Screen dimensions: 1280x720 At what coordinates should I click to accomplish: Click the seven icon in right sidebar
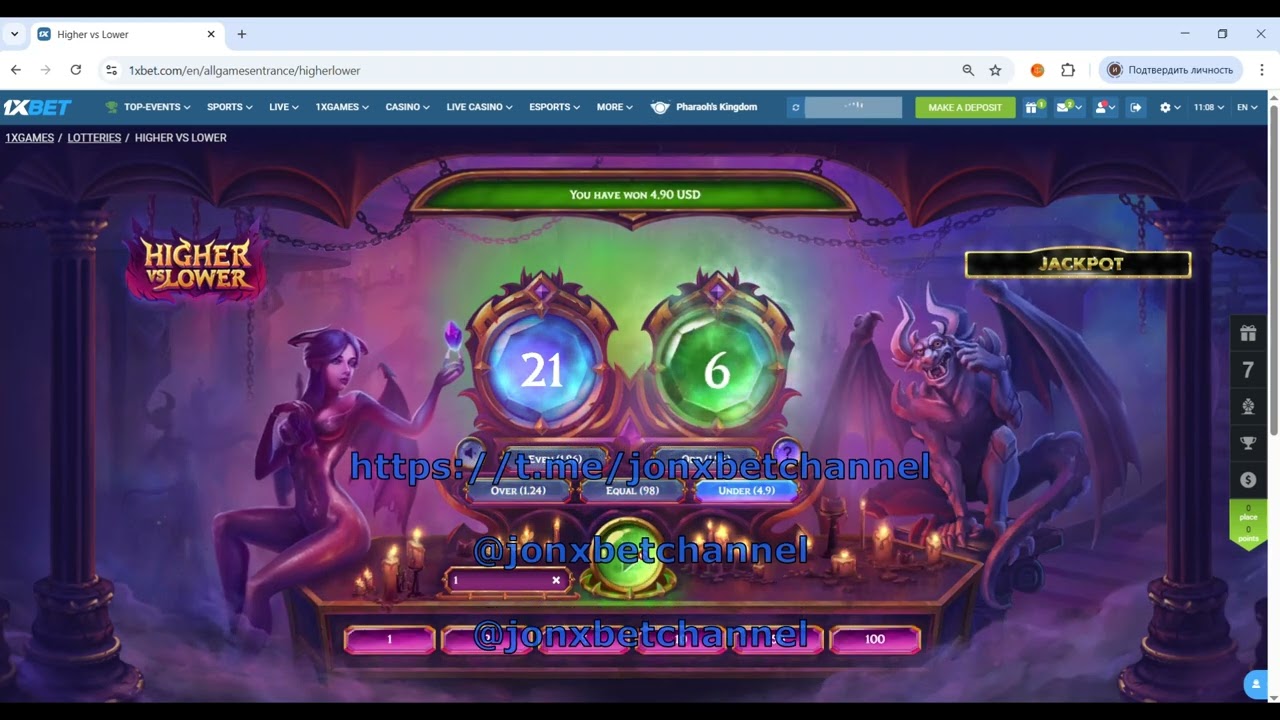(x=1248, y=370)
